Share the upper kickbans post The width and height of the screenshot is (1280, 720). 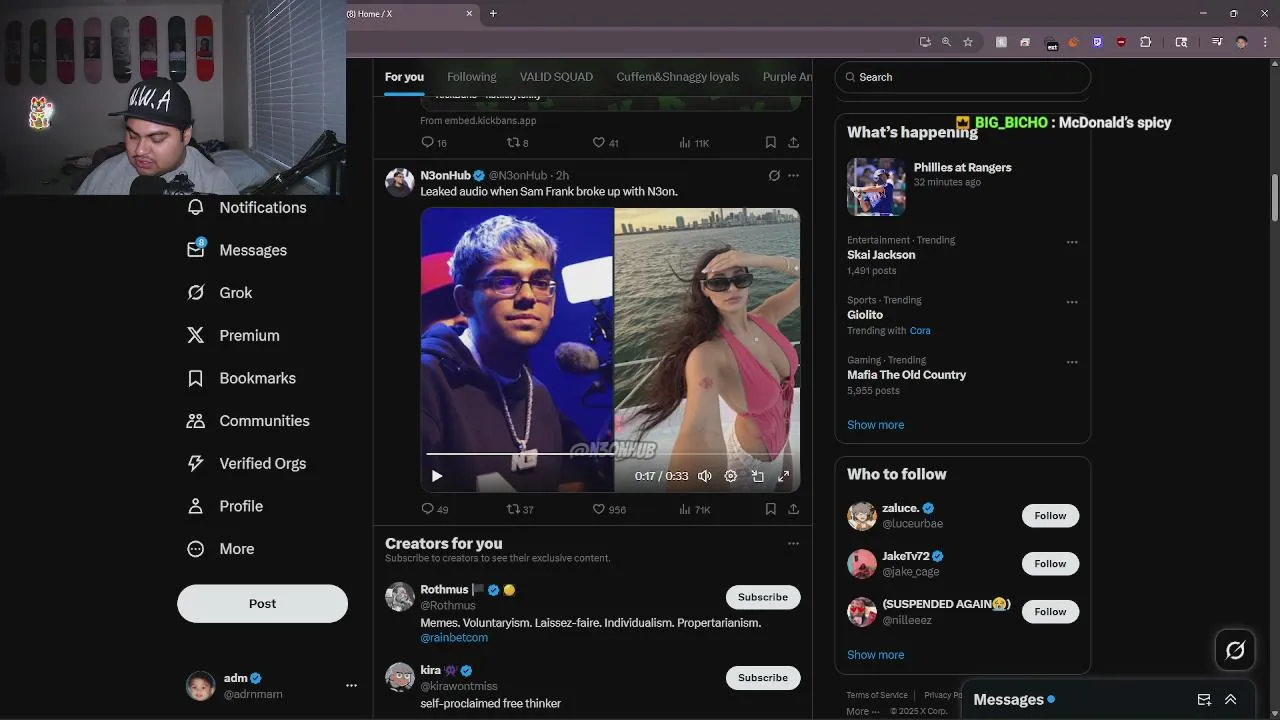(x=793, y=143)
